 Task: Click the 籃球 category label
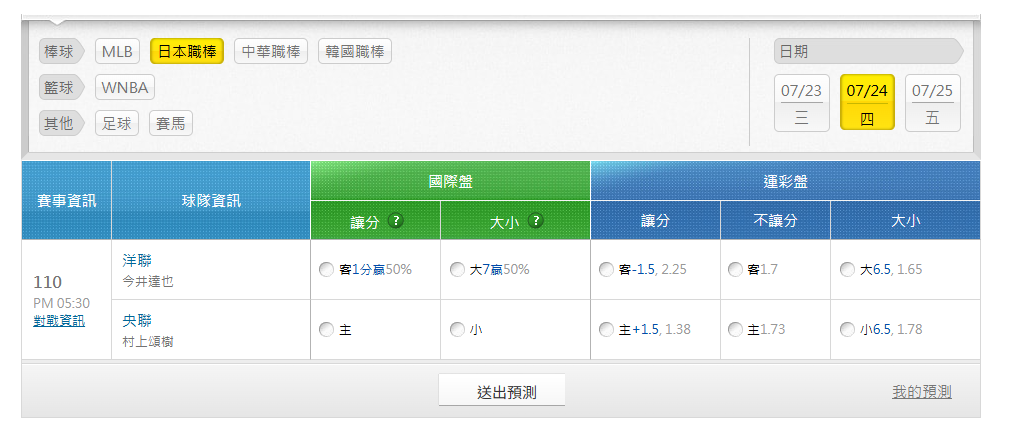coord(61,87)
